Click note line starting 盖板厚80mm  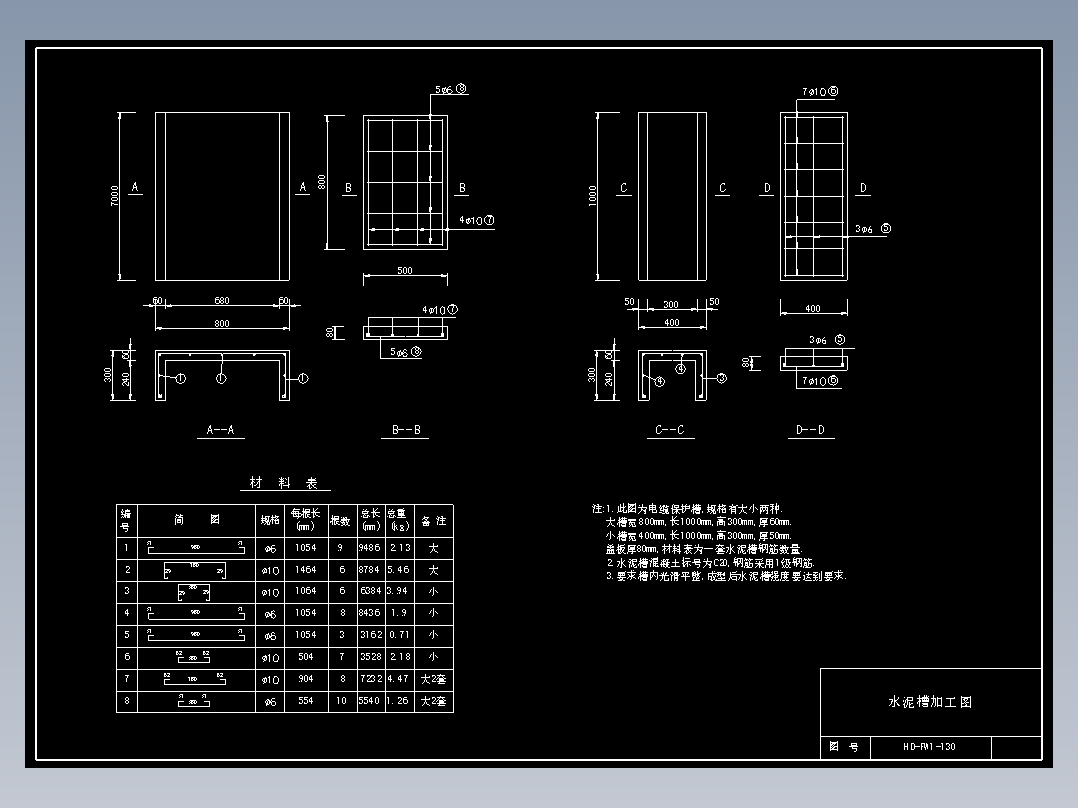[x=703, y=549]
